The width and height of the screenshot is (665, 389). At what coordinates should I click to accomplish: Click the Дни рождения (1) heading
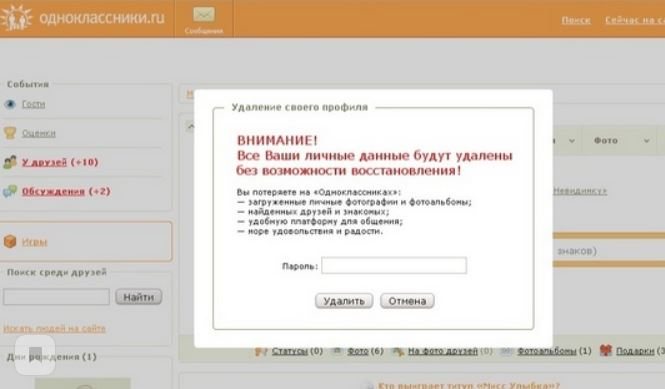pyautogui.click(x=51, y=357)
